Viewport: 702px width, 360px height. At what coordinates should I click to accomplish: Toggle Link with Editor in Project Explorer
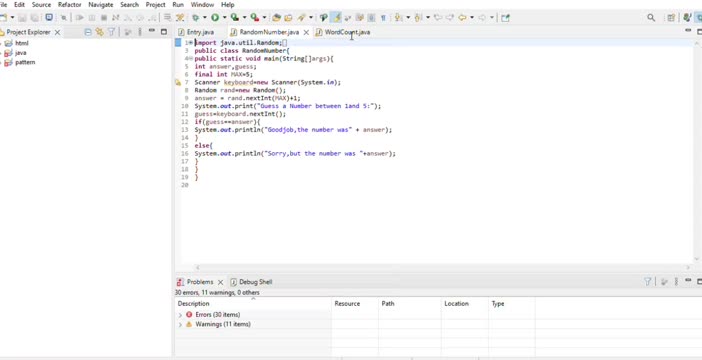99,32
